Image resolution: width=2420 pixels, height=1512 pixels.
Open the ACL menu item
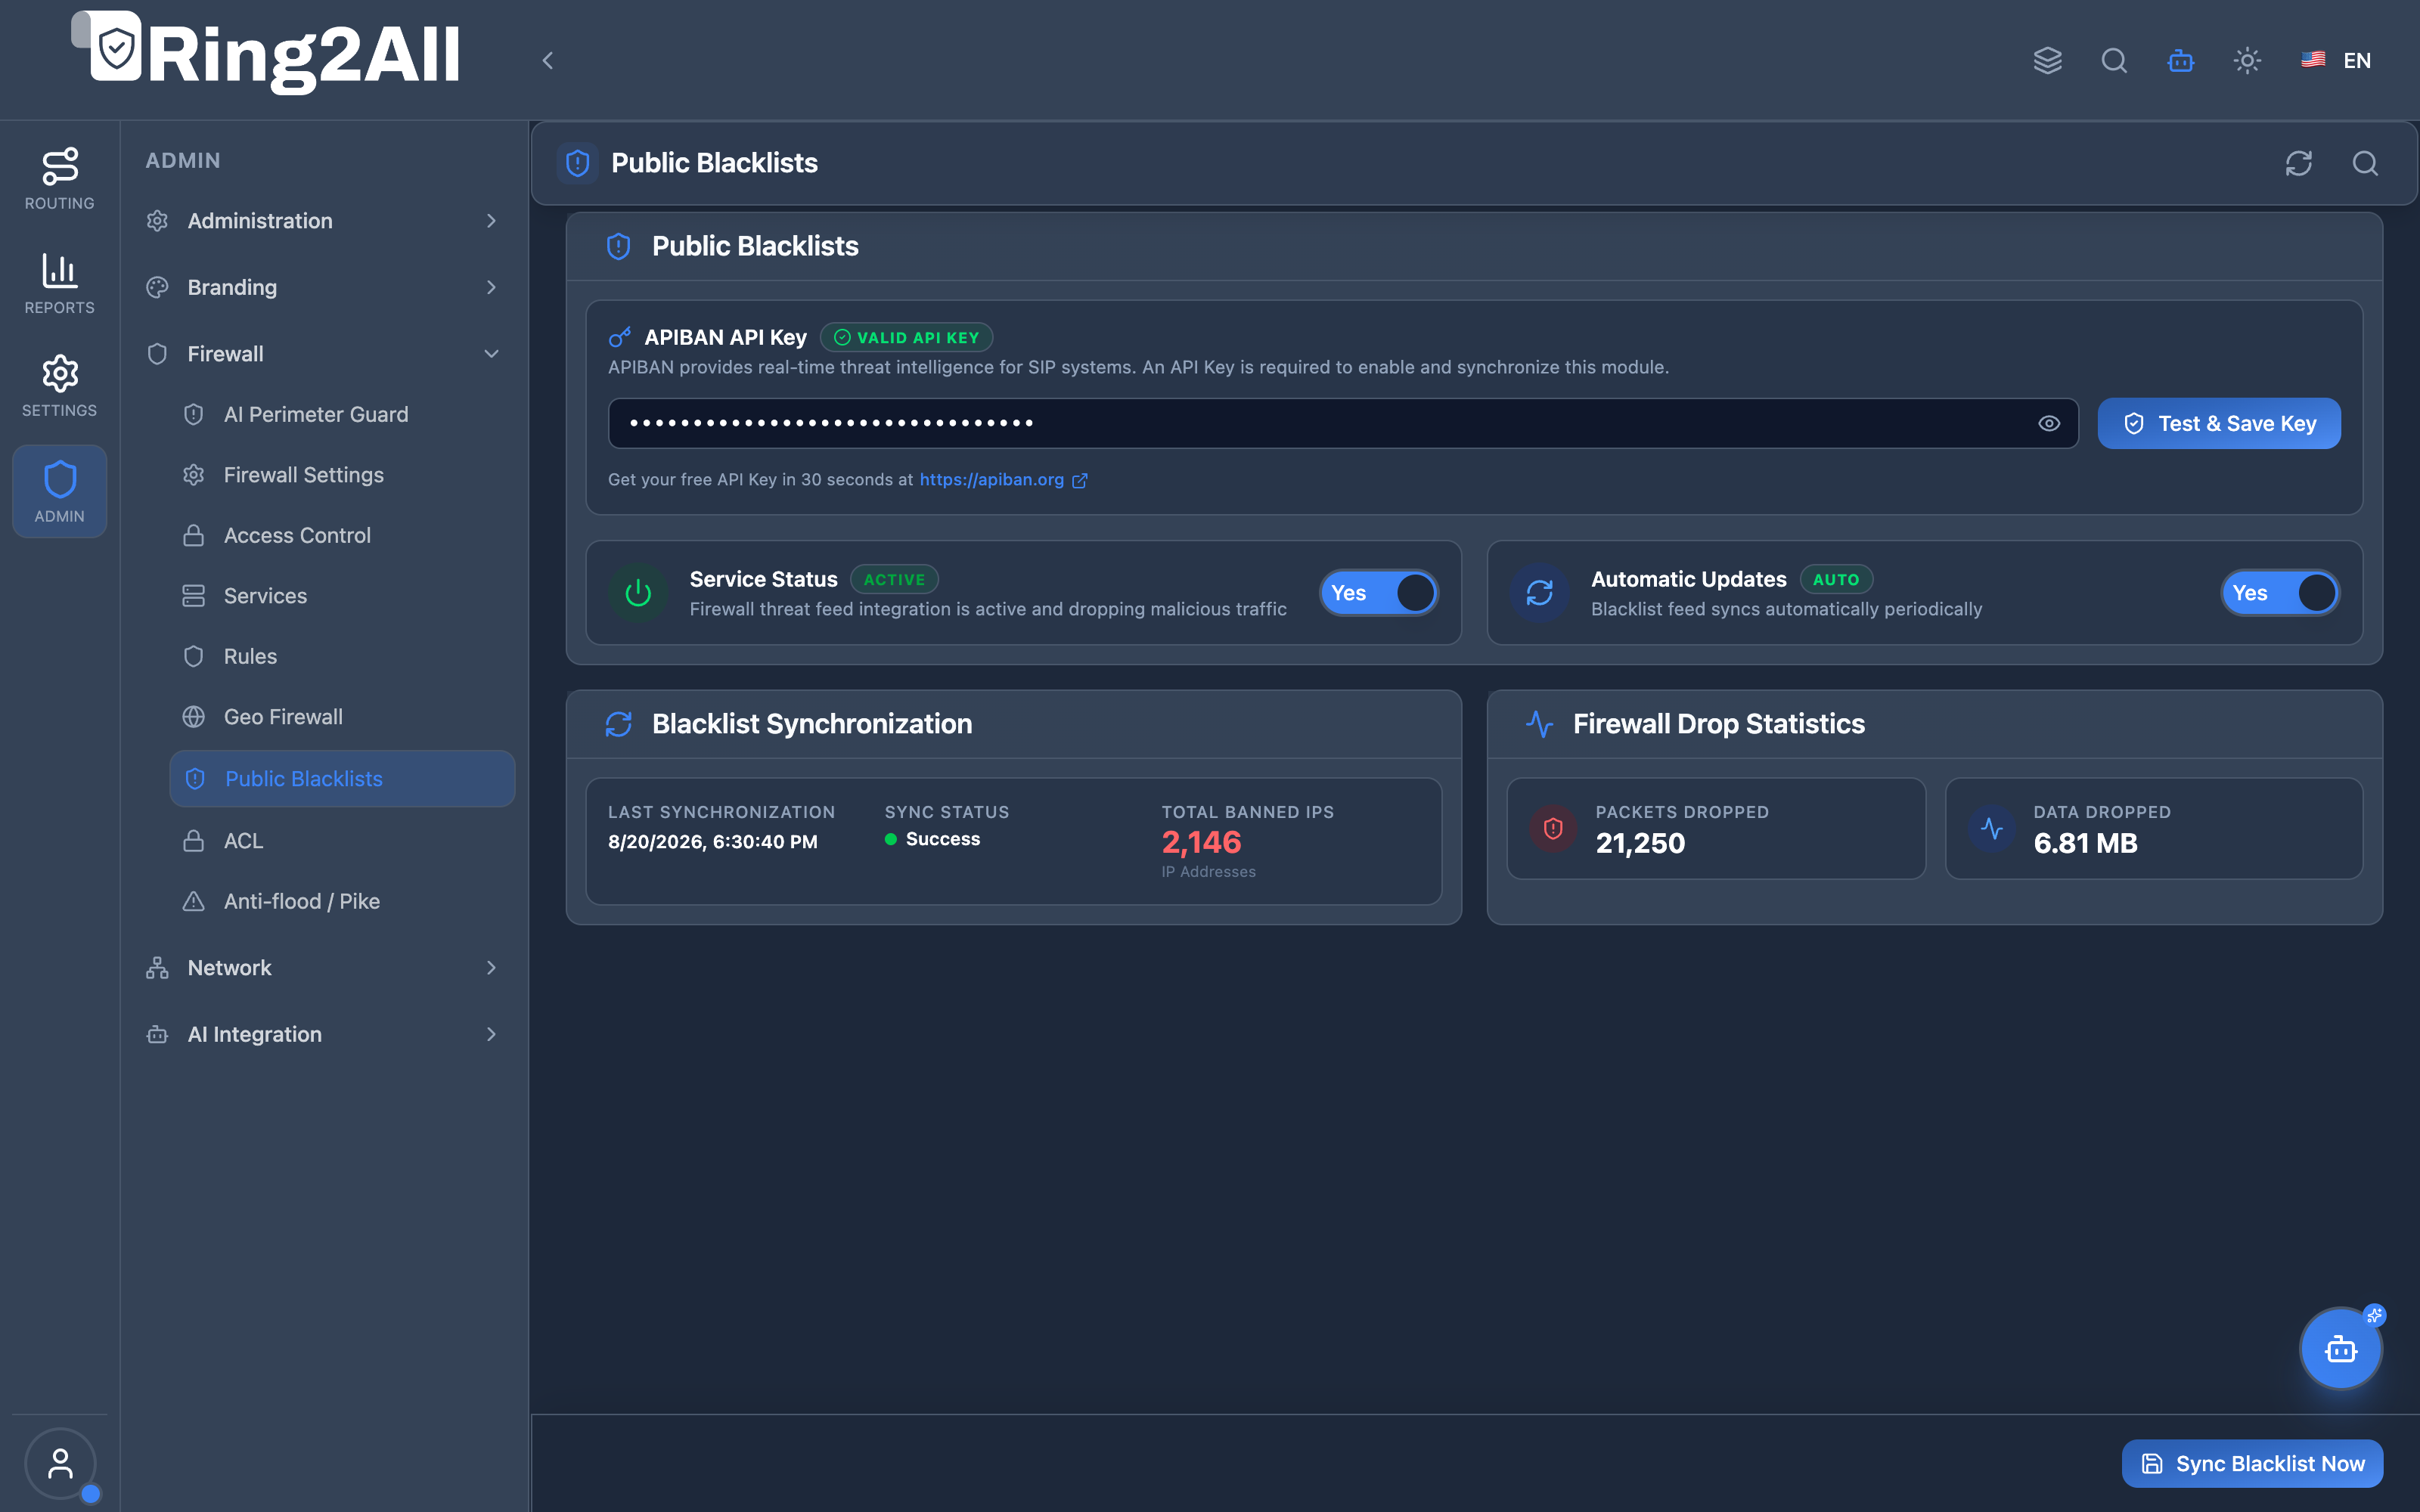tap(342, 841)
